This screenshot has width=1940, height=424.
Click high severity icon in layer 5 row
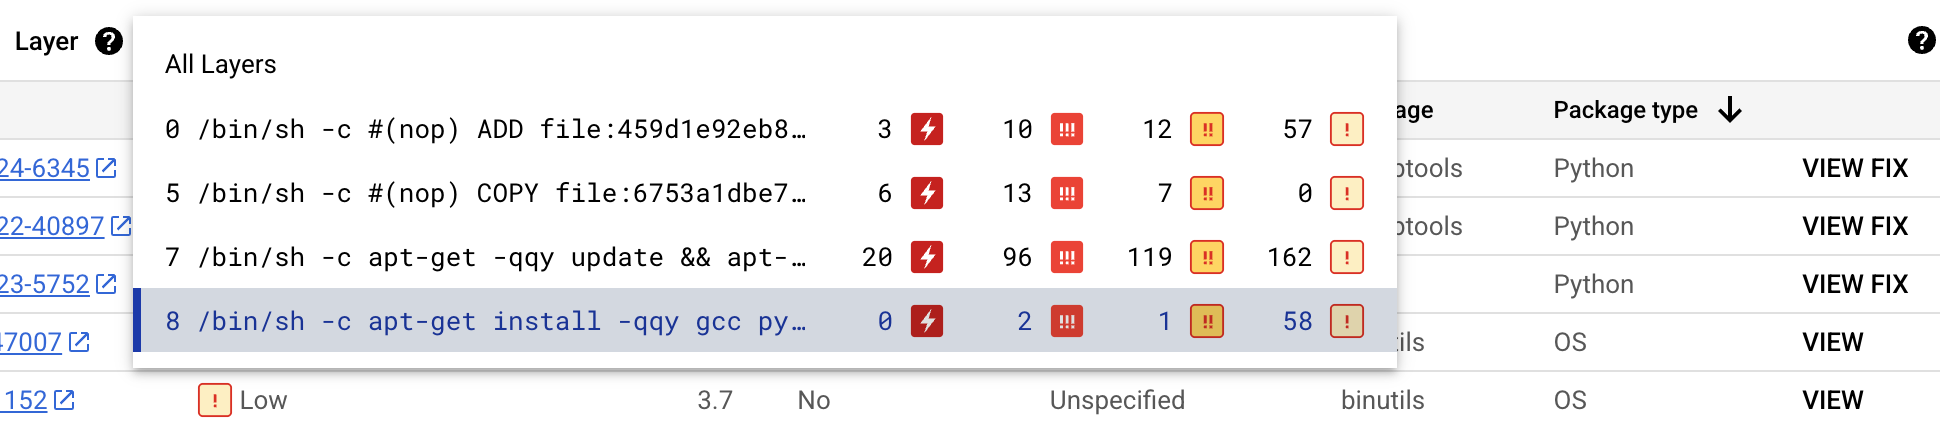1067,193
